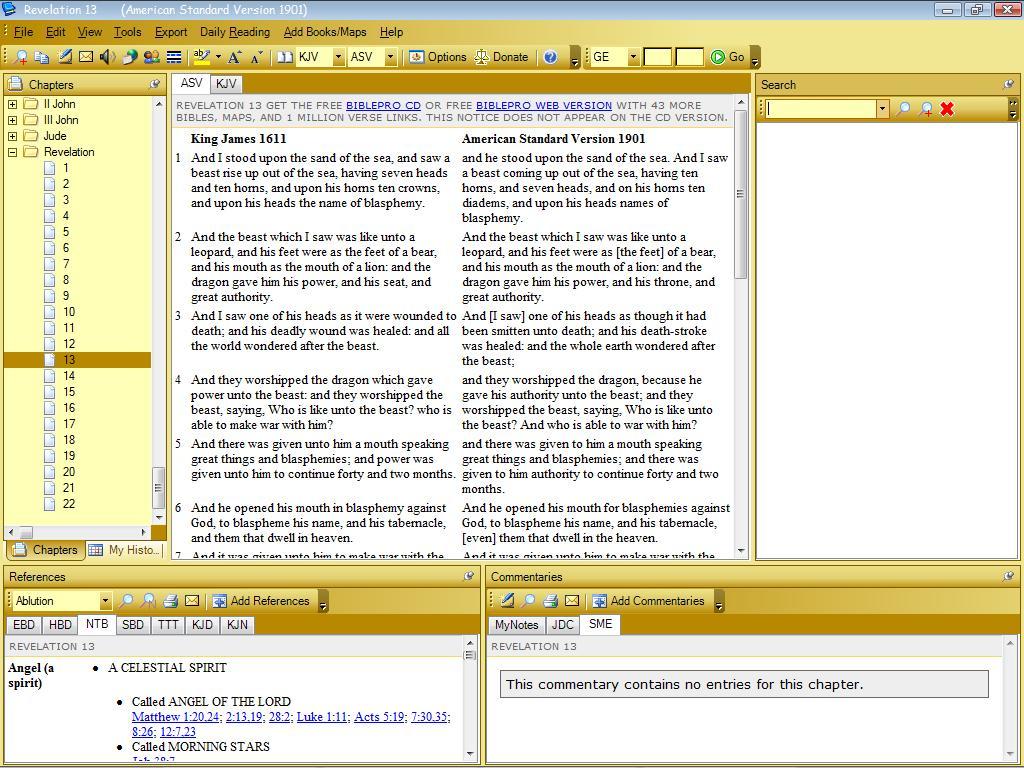Open the search box dropdown arrow
Image resolution: width=1024 pixels, height=768 pixels.
coord(883,109)
